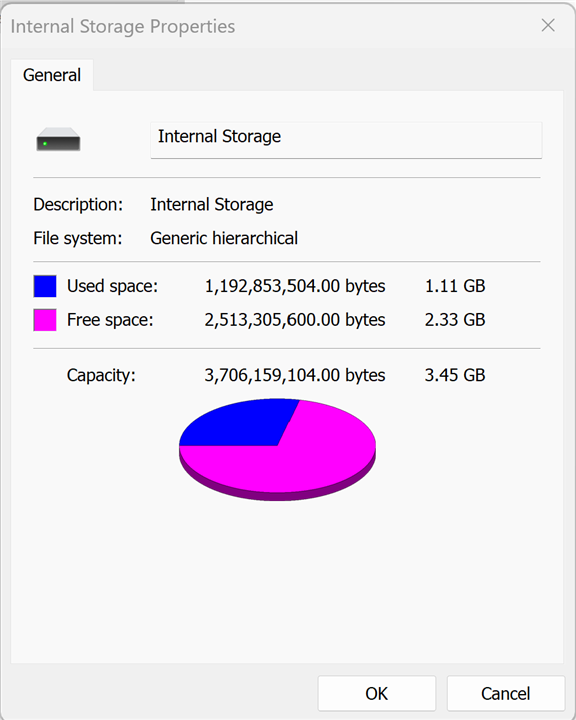Confirm with the OK button

coord(377,693)
